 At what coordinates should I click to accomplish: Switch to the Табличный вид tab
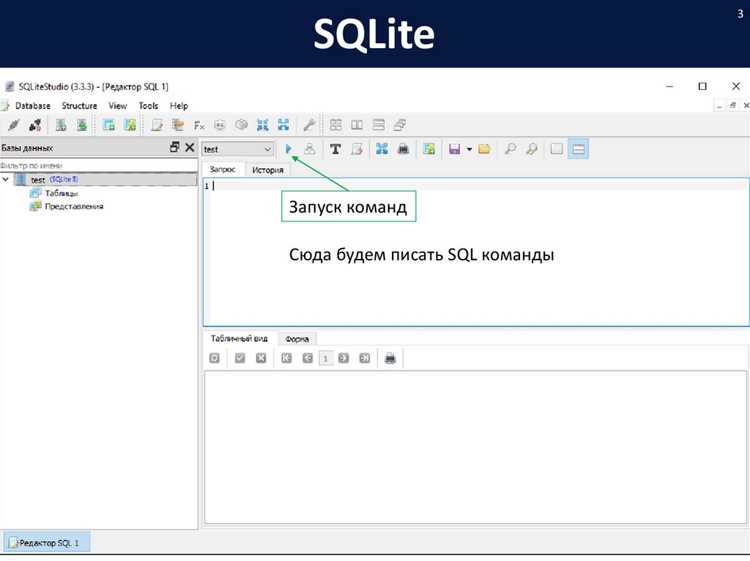pyautogui.click(x=239, y=339)
